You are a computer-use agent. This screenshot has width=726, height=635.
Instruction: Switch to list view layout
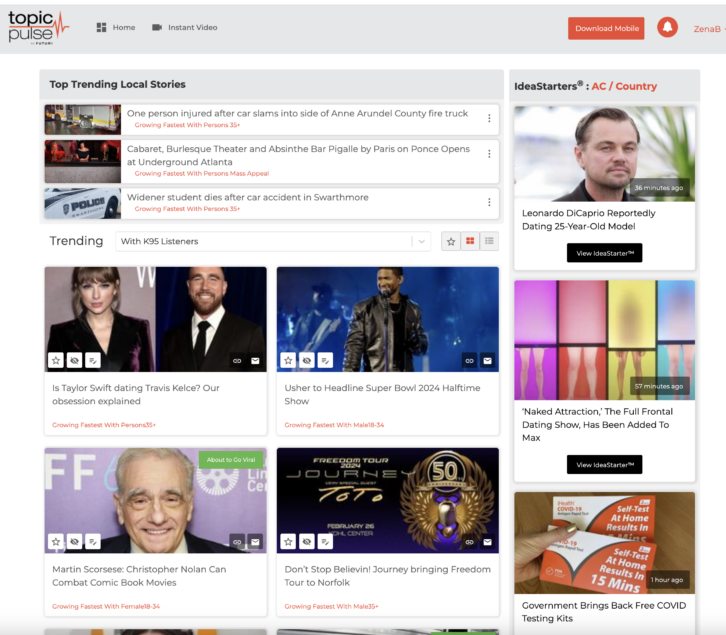[x=489, y=241]
